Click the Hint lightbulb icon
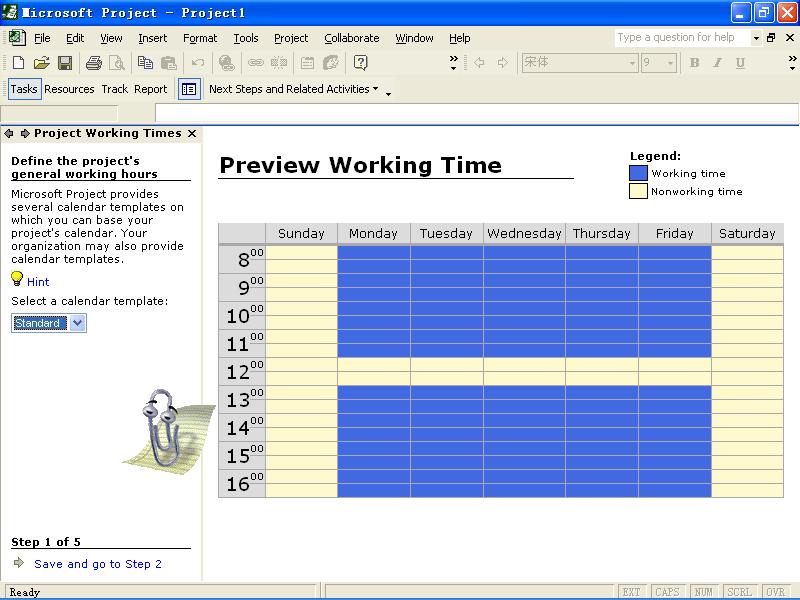The image size is (800, 600). pos(17,279)
